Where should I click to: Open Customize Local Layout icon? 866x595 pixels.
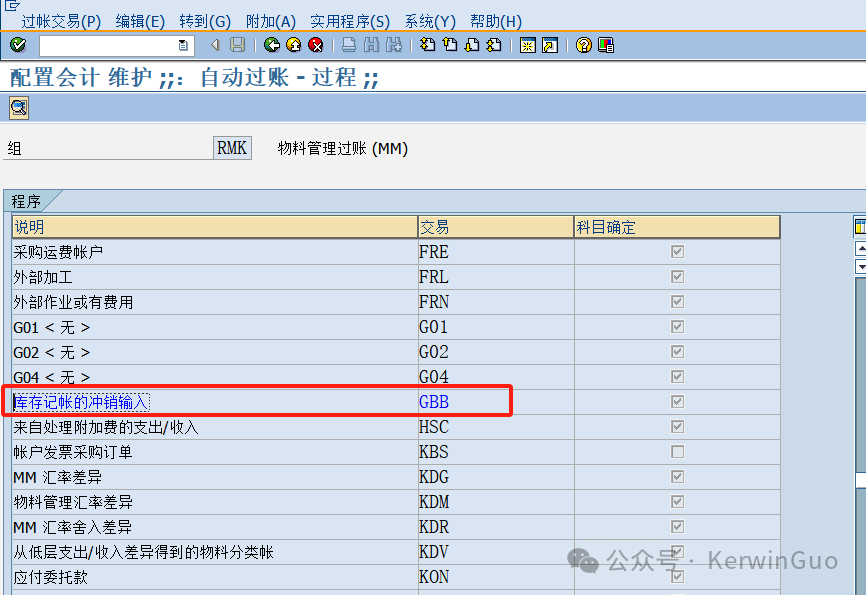click(606, 45)
